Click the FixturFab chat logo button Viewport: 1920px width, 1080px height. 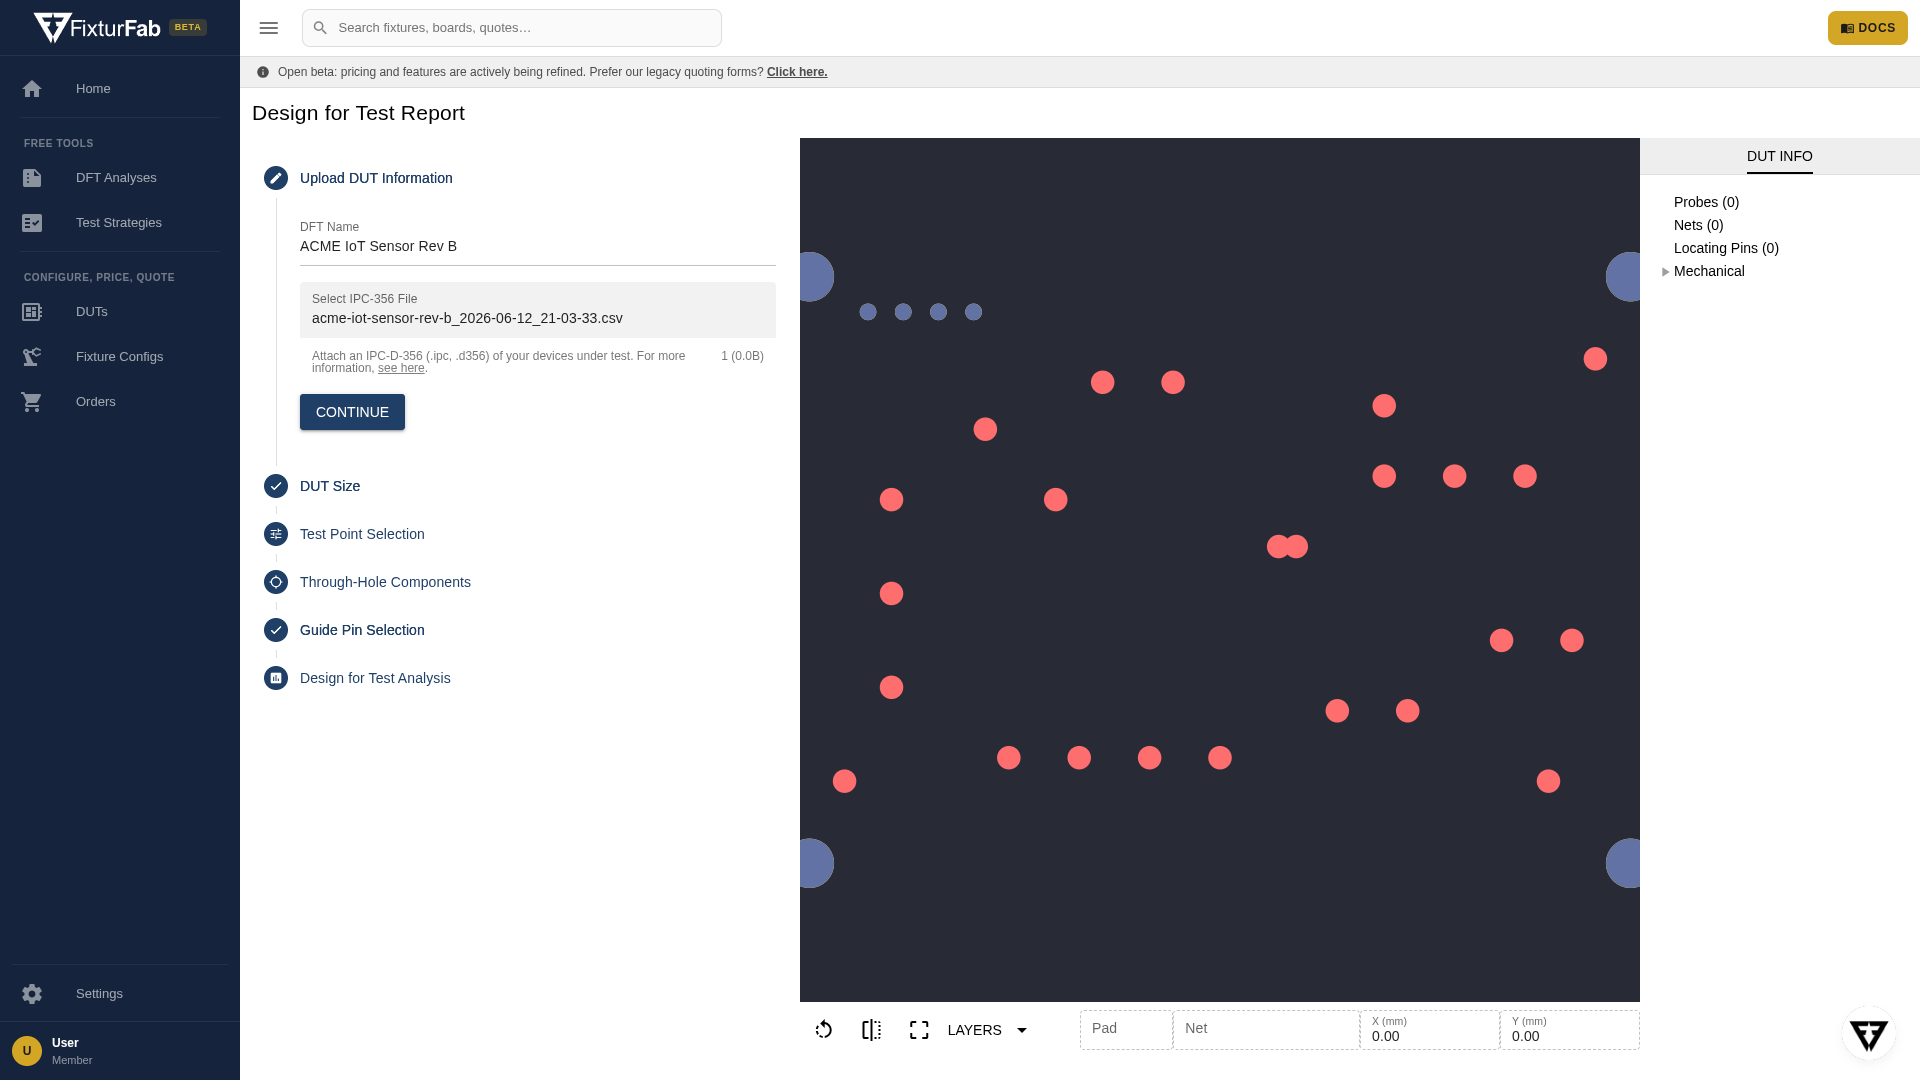(x=1868, y=1034)
